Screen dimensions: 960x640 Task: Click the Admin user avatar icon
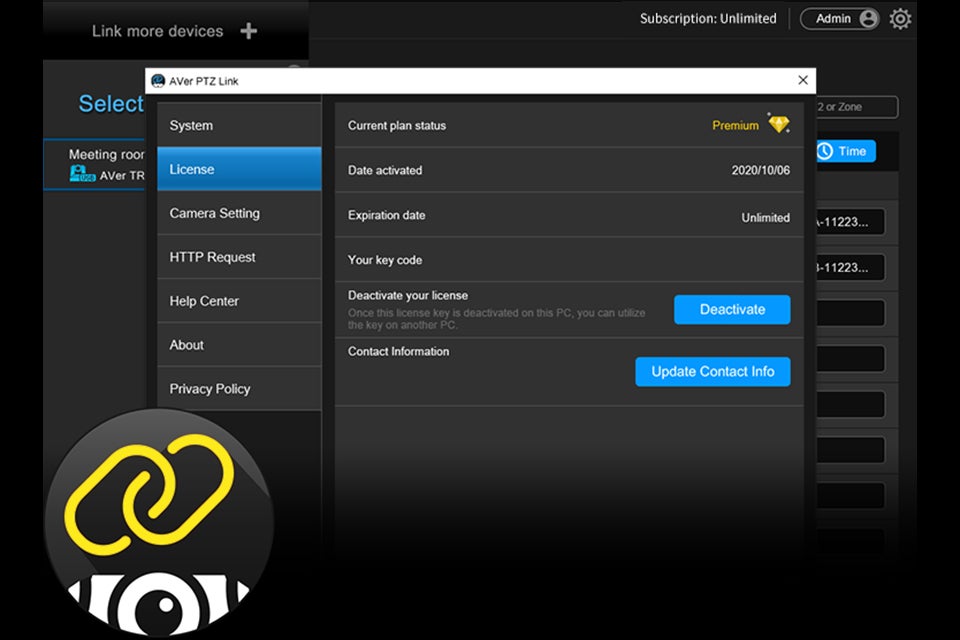point(868,19)
